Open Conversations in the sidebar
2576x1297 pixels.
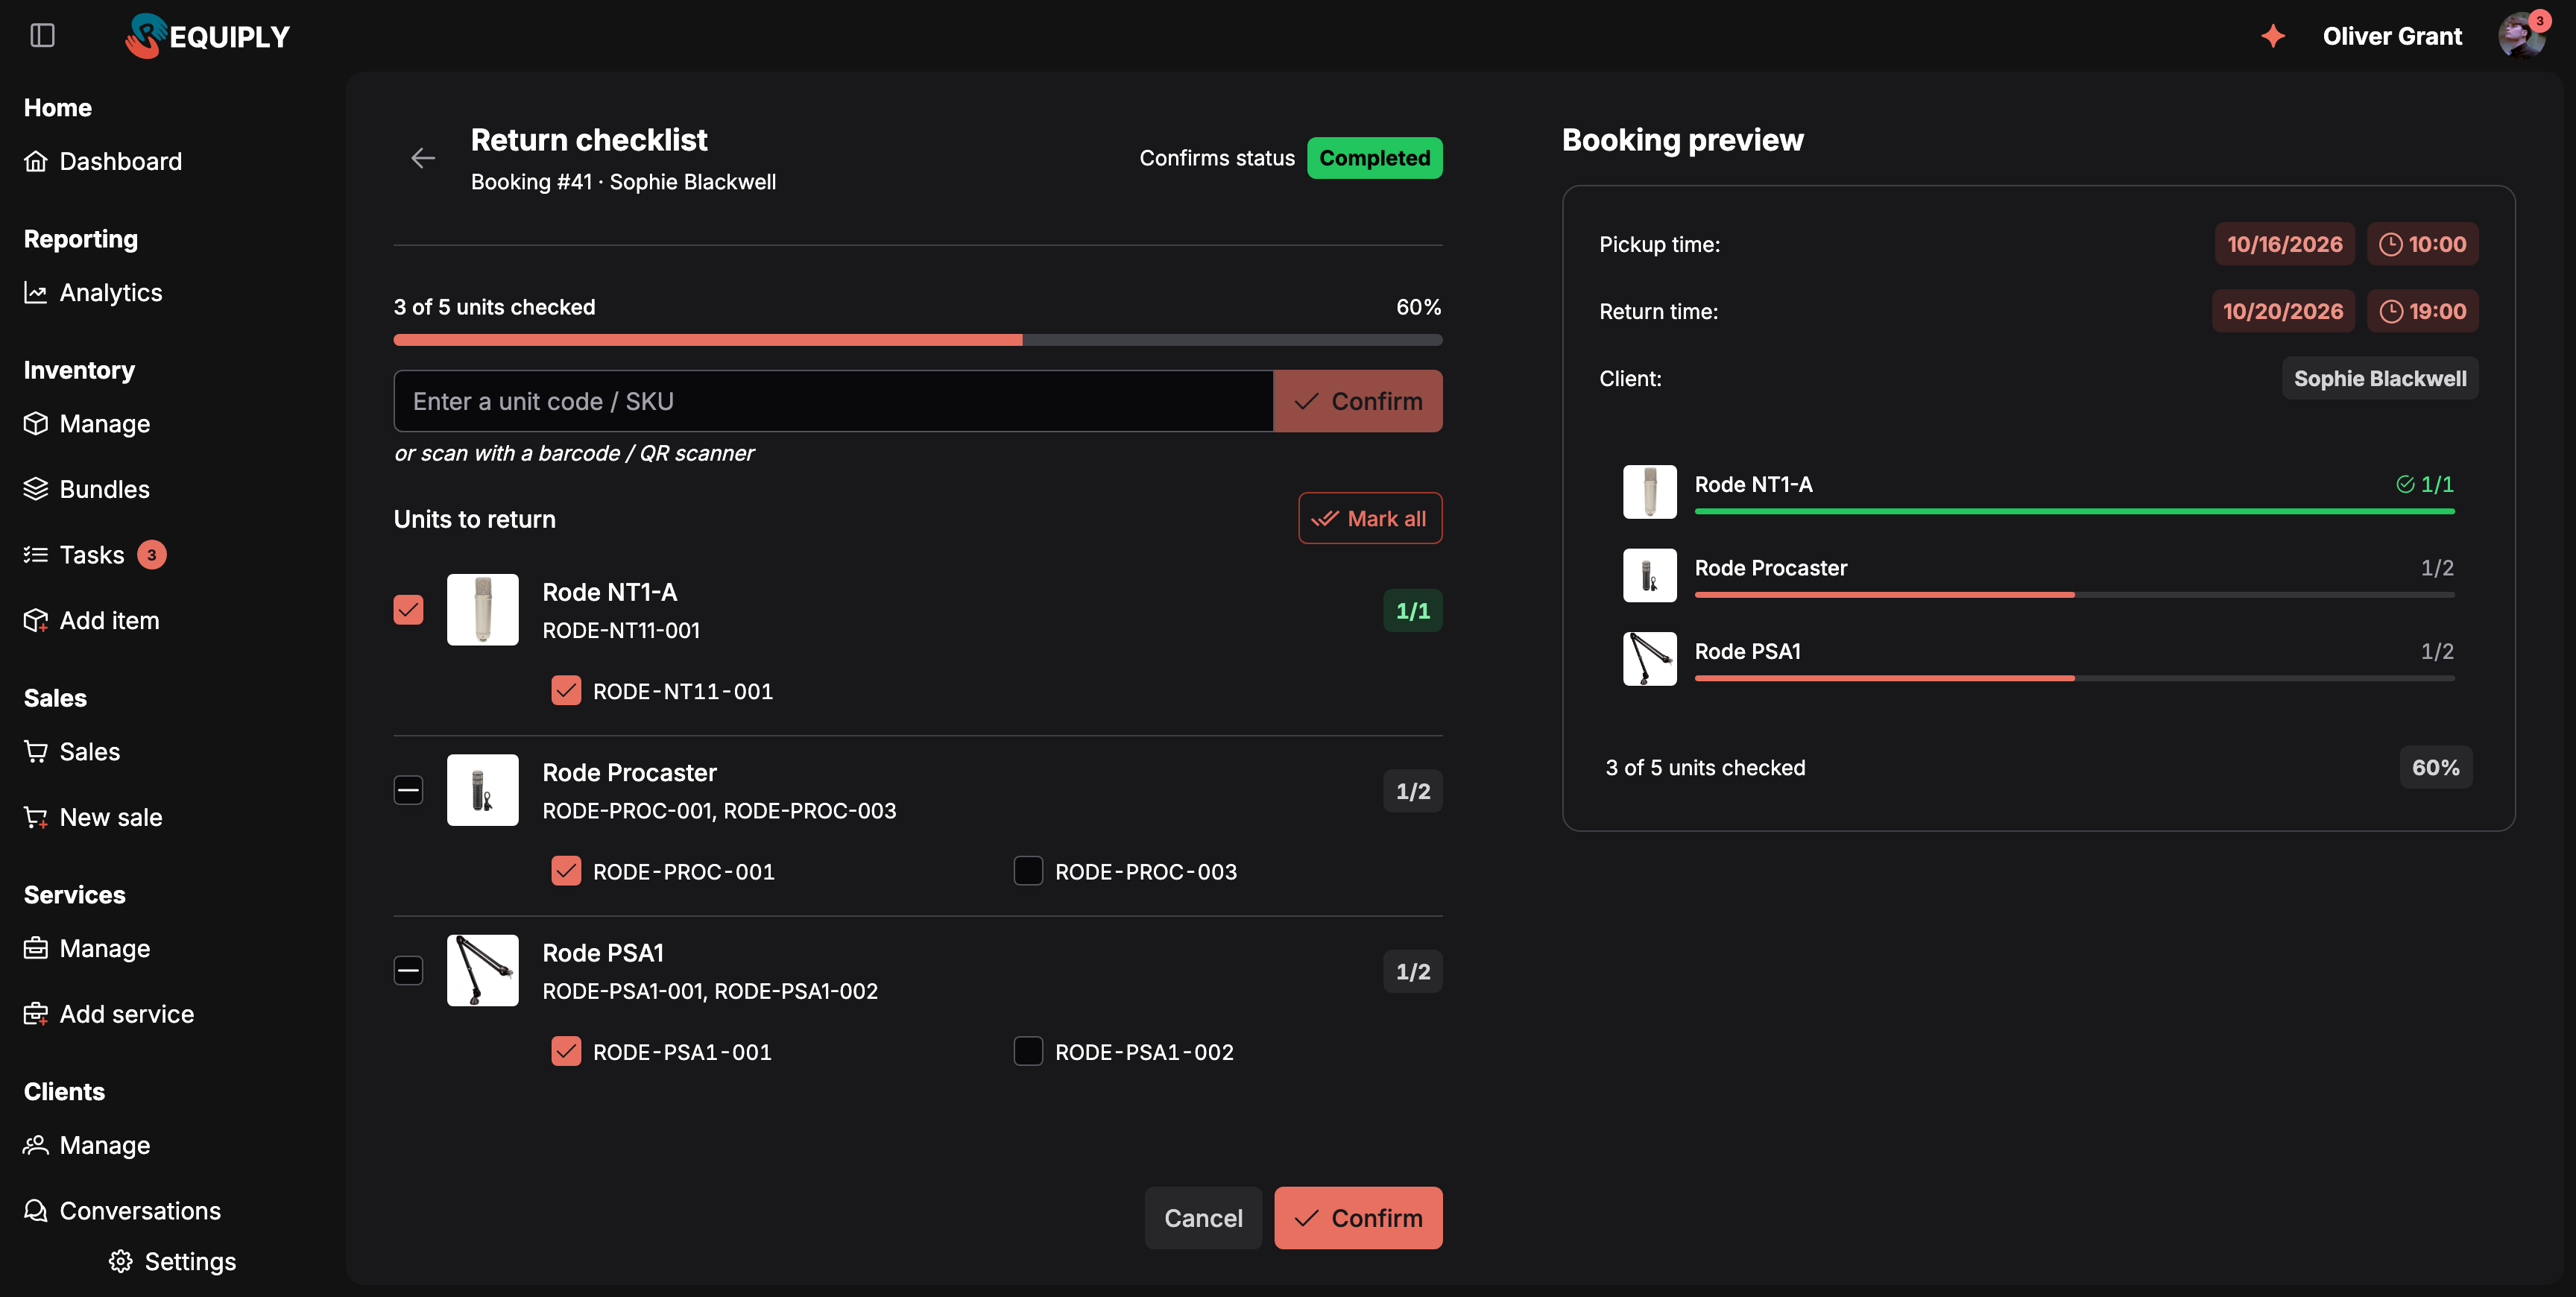pyautogui.click(x=122, y=1211)
